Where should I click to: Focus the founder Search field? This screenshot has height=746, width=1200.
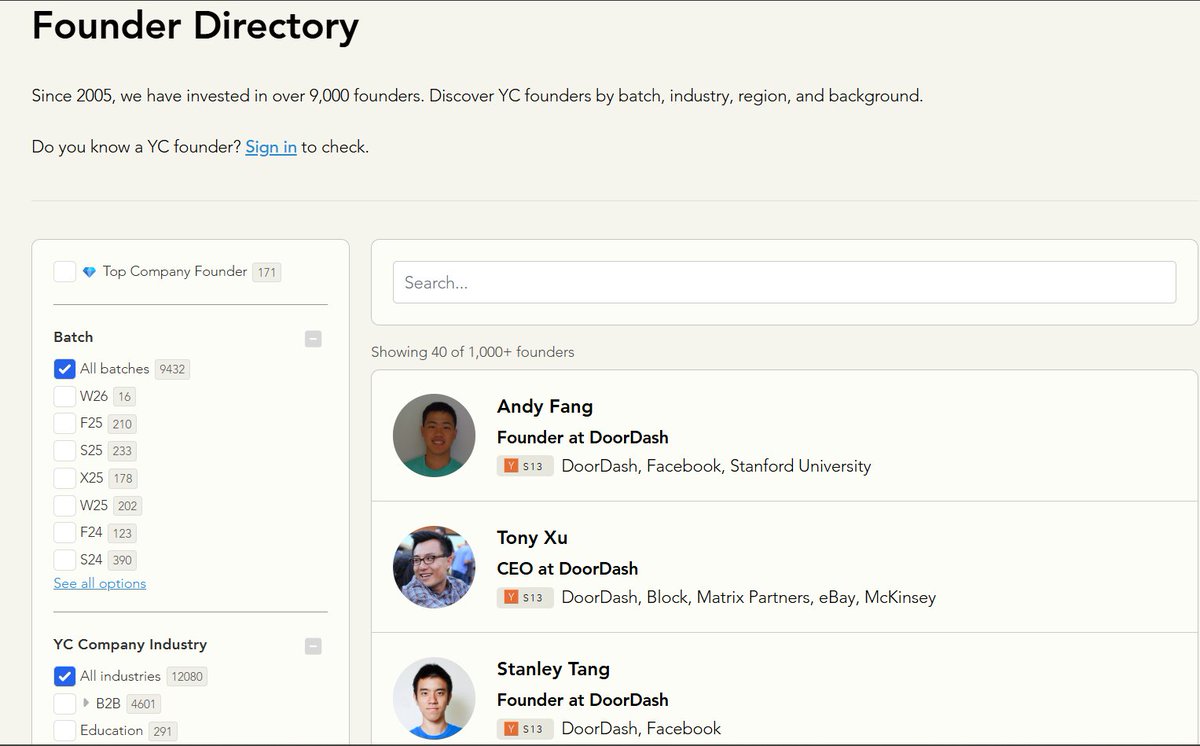784,282
